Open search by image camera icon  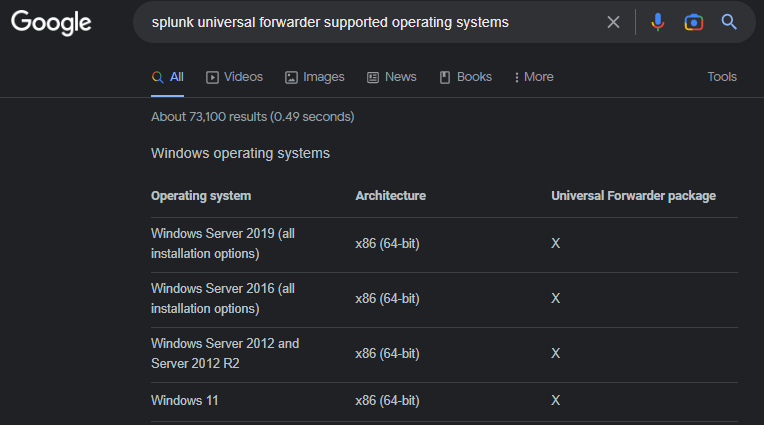tap(693, 22)
